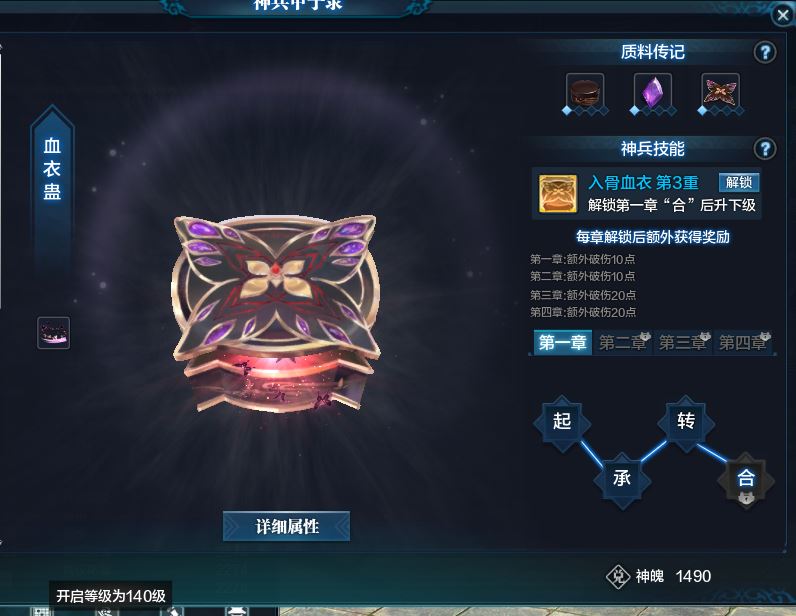Select the 承 node diamond
This screenshot has height=616, width=796.
click(622, 479)
